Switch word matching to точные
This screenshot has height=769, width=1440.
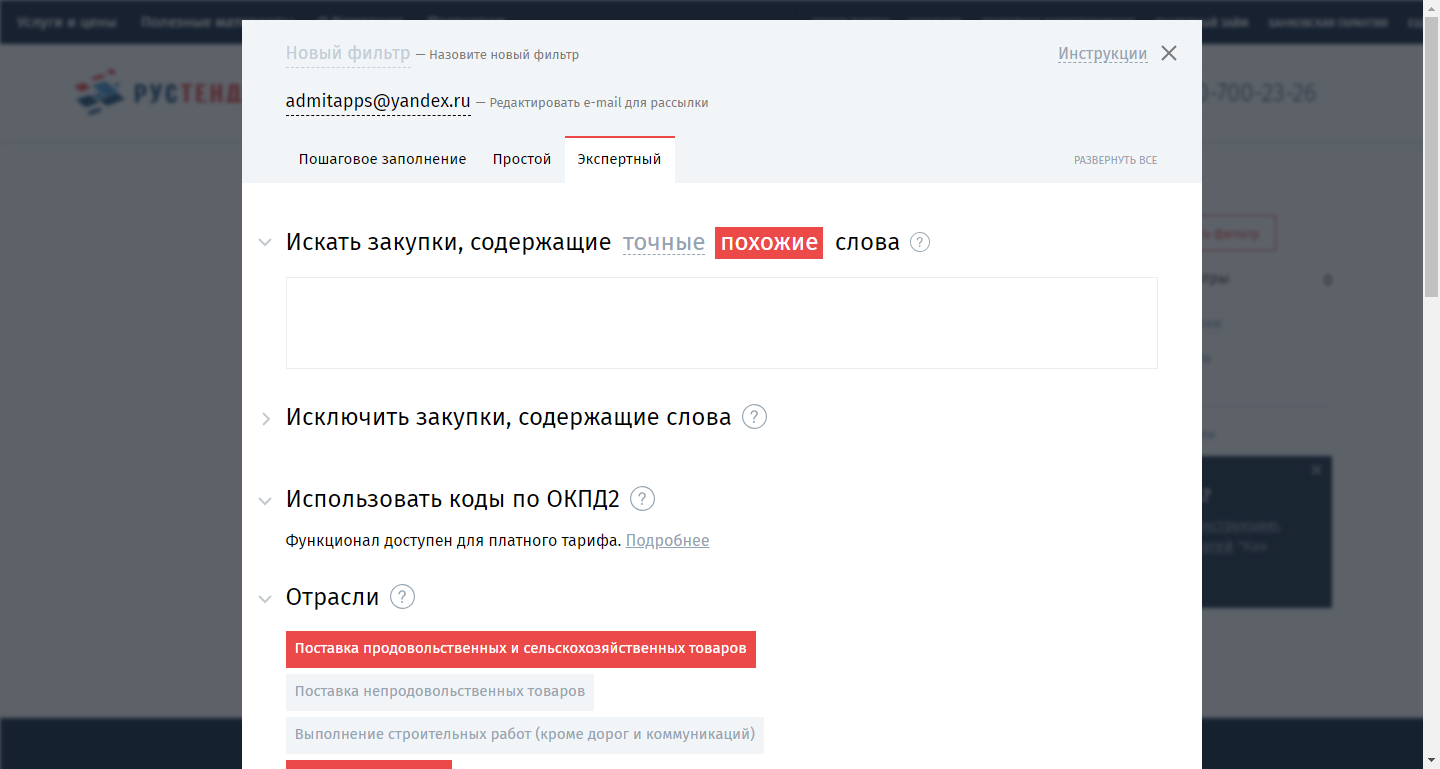tap(663, 242)
